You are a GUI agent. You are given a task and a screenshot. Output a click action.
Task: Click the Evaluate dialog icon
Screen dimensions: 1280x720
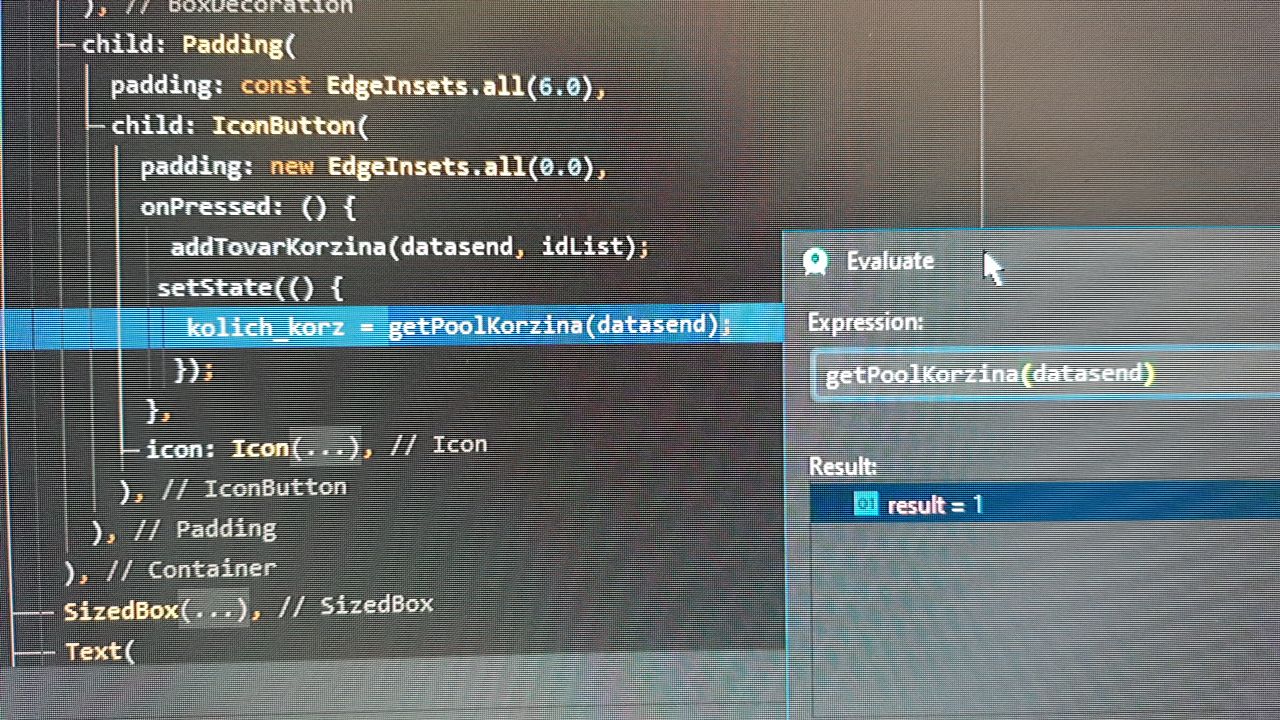pyautogui.click(x=815, y=262)
